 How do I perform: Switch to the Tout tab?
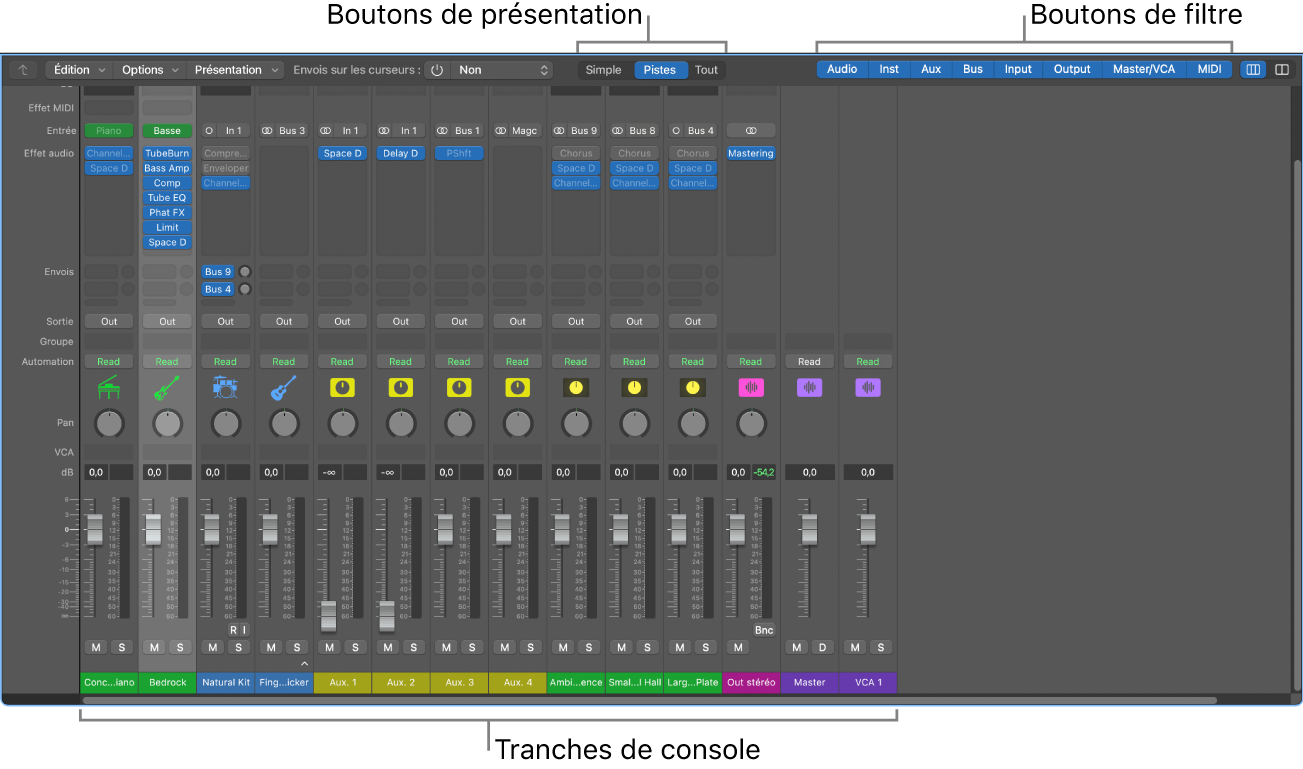[706, 69]
